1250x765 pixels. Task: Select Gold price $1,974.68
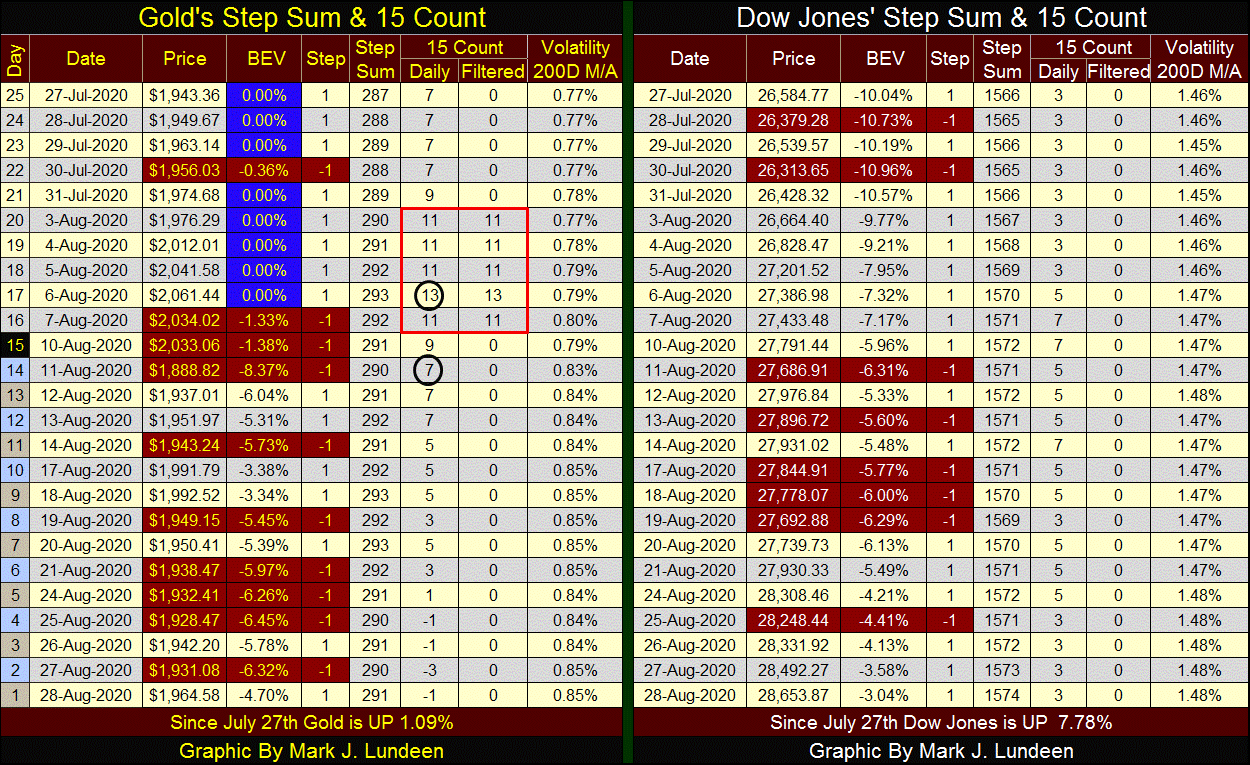pyautogui.click(x=185, y=196)
